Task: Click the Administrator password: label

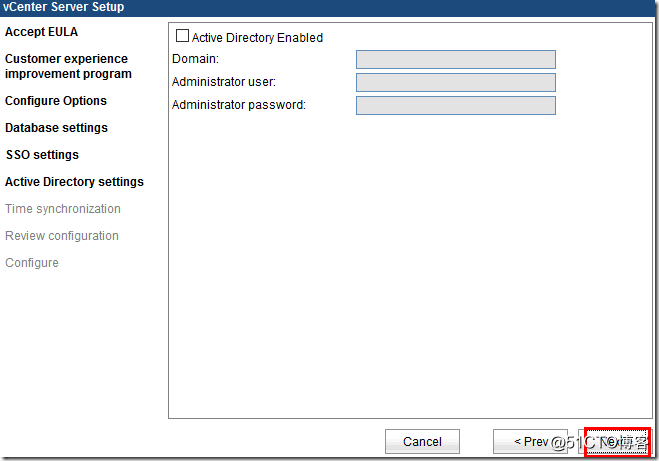Action: pos(239,105)
